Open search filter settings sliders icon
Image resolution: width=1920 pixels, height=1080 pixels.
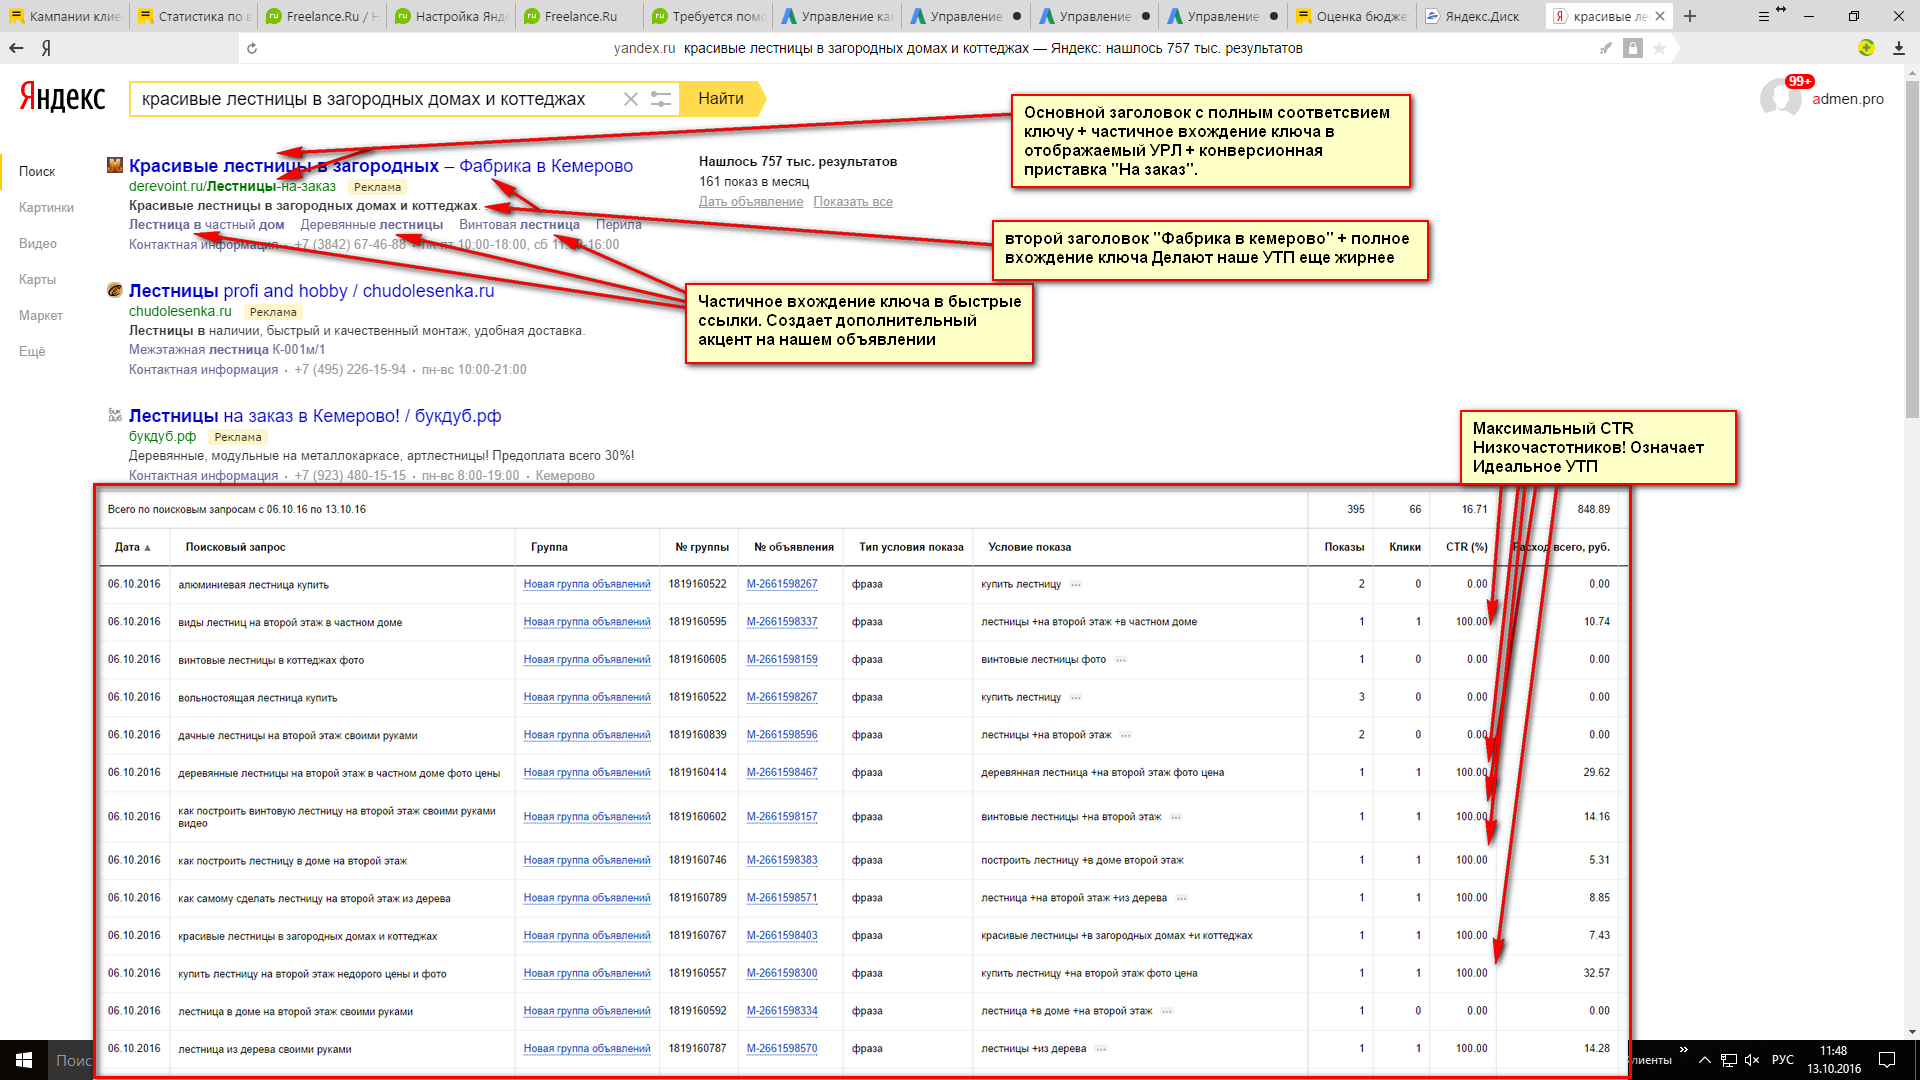[661, 99]
